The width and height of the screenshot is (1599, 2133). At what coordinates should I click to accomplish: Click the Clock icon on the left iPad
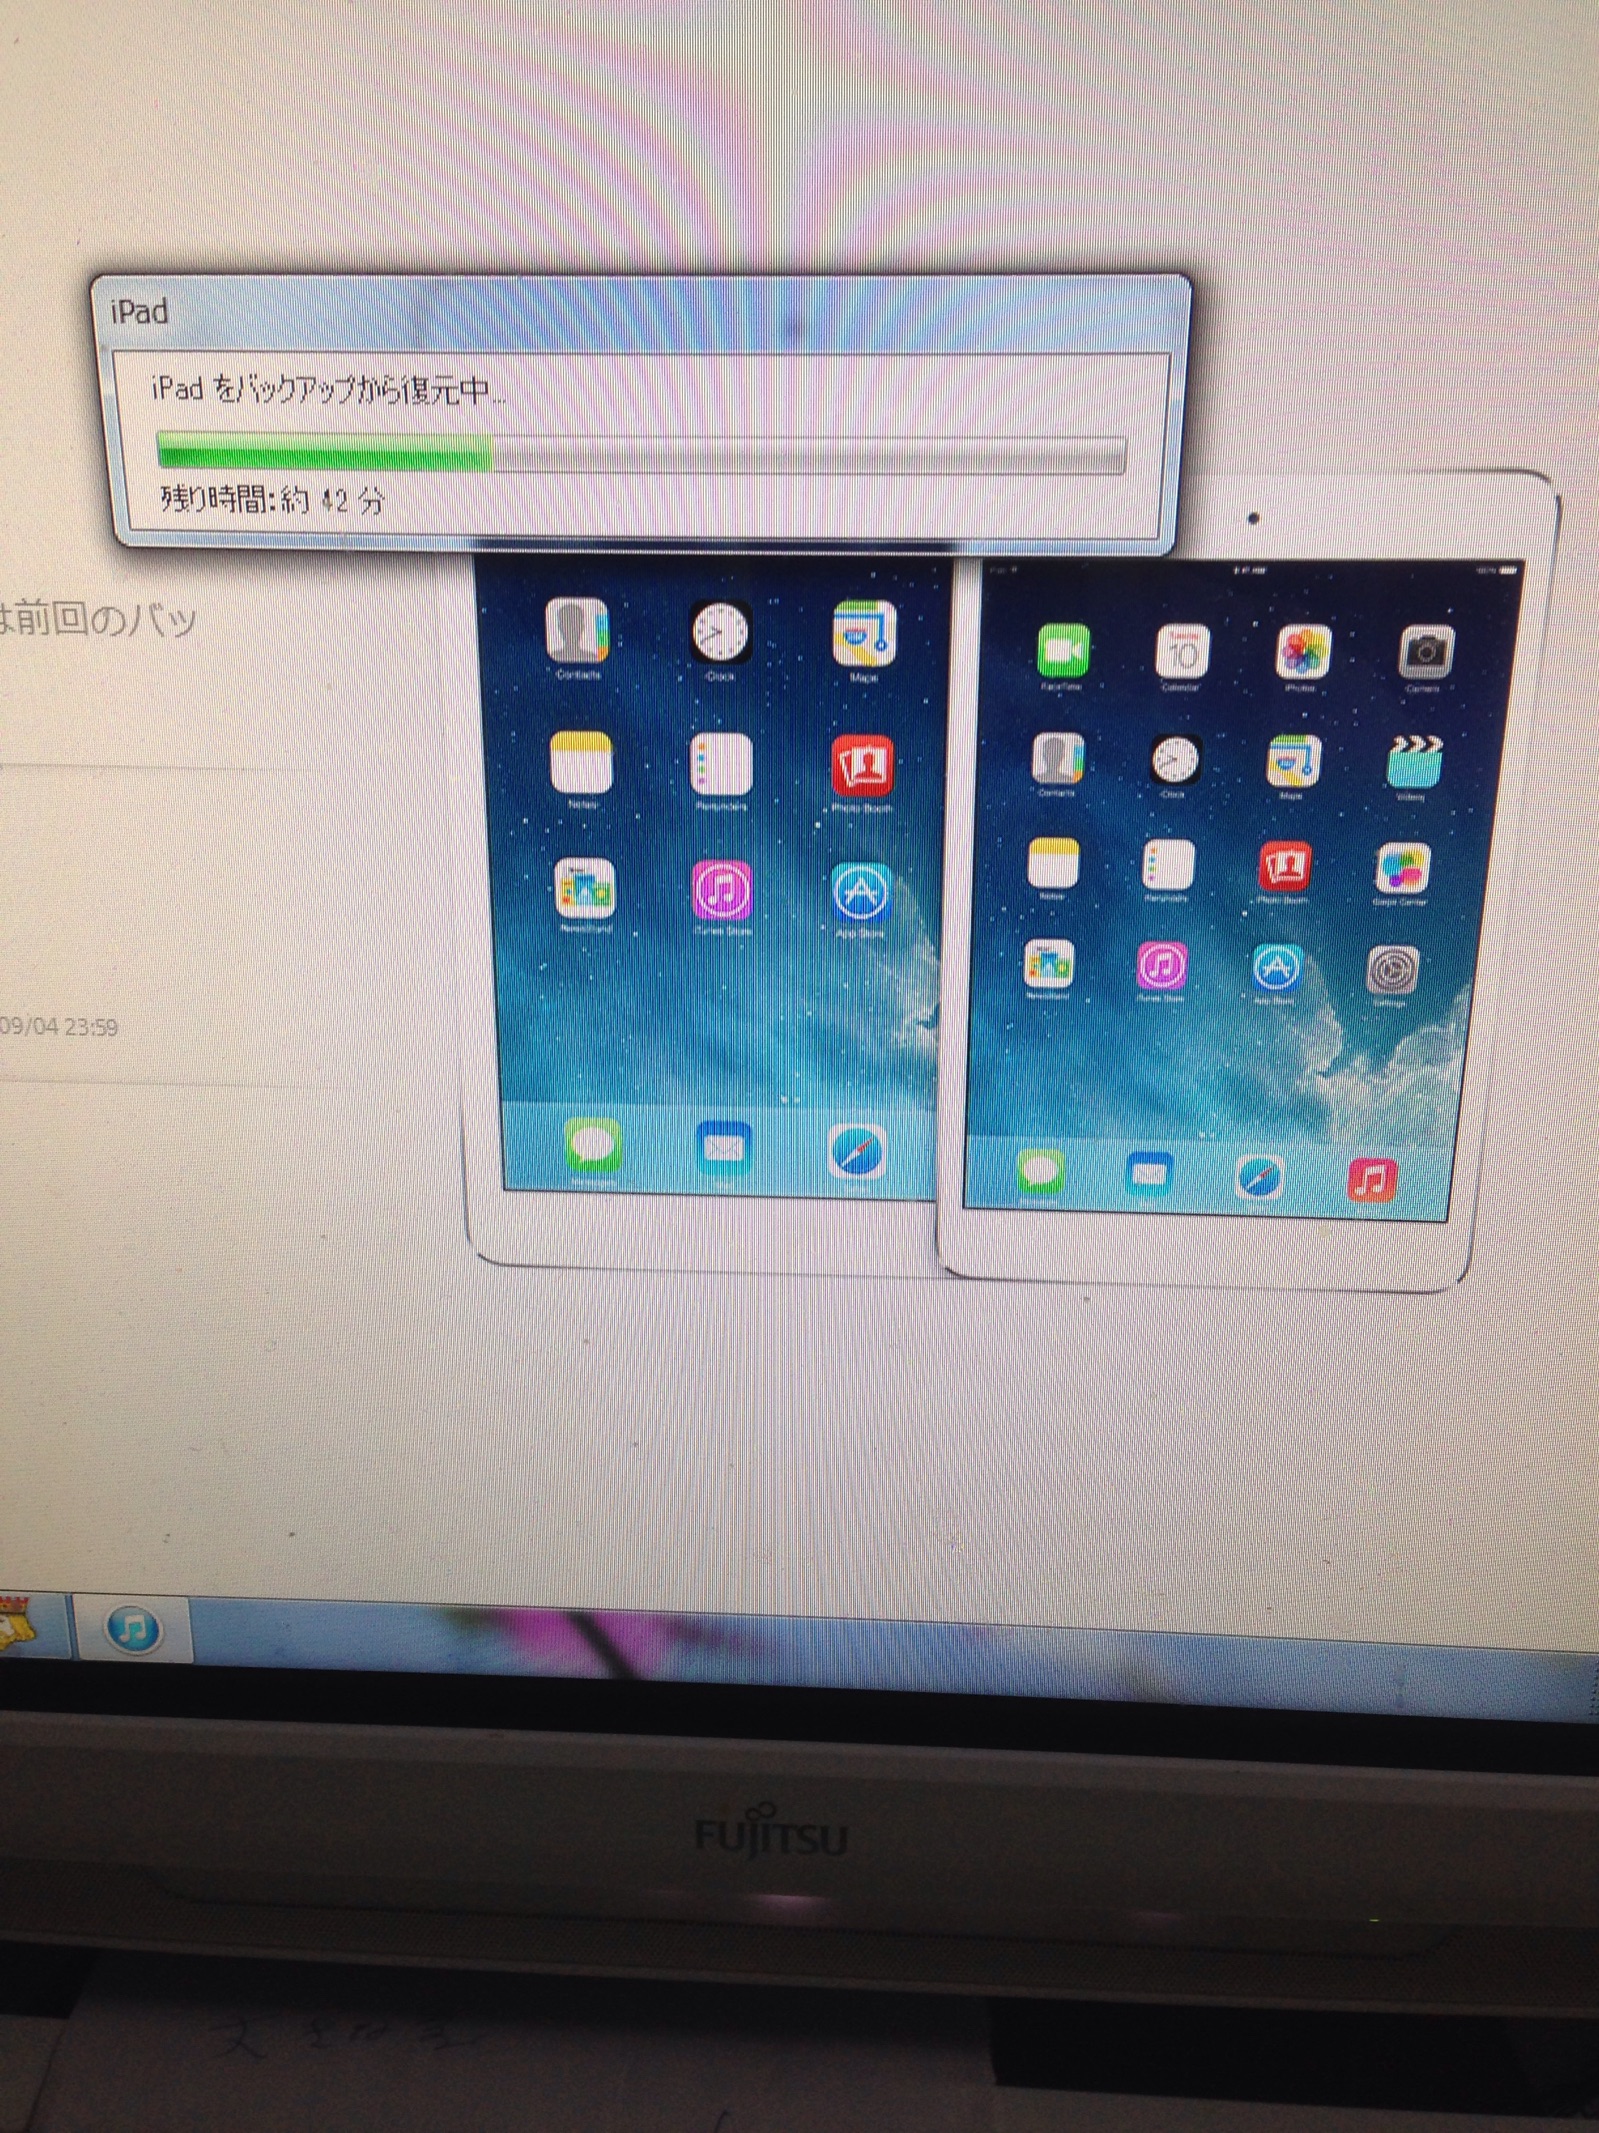tap(720, 632)
